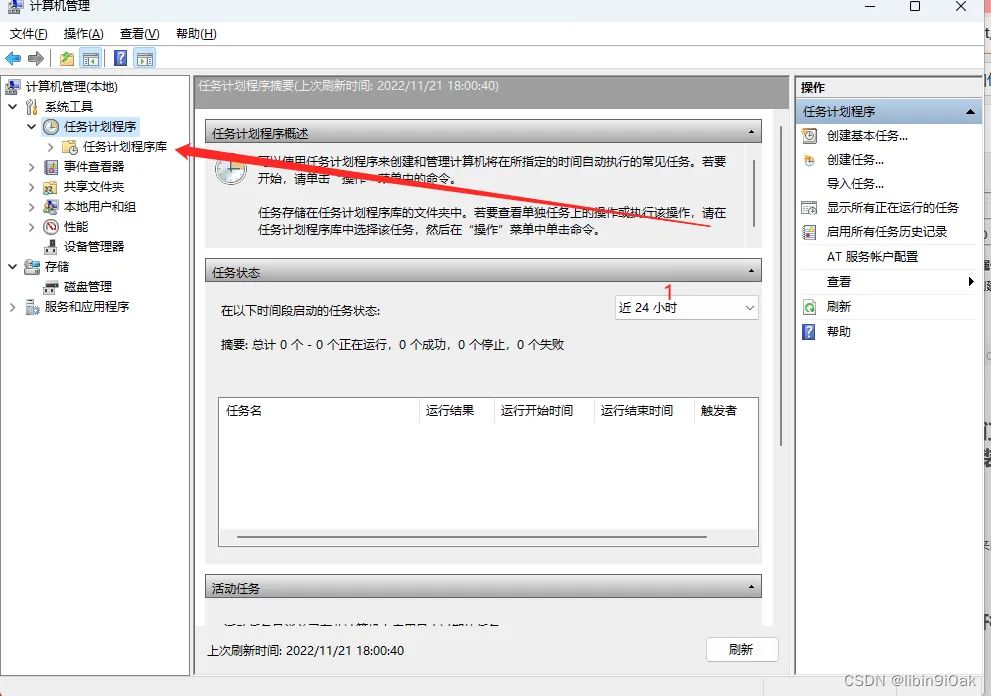Viewport: 991px width, 696px height.
Task: Click the green 刷新 icon in actions pane
Action: [x=809, y=307]
